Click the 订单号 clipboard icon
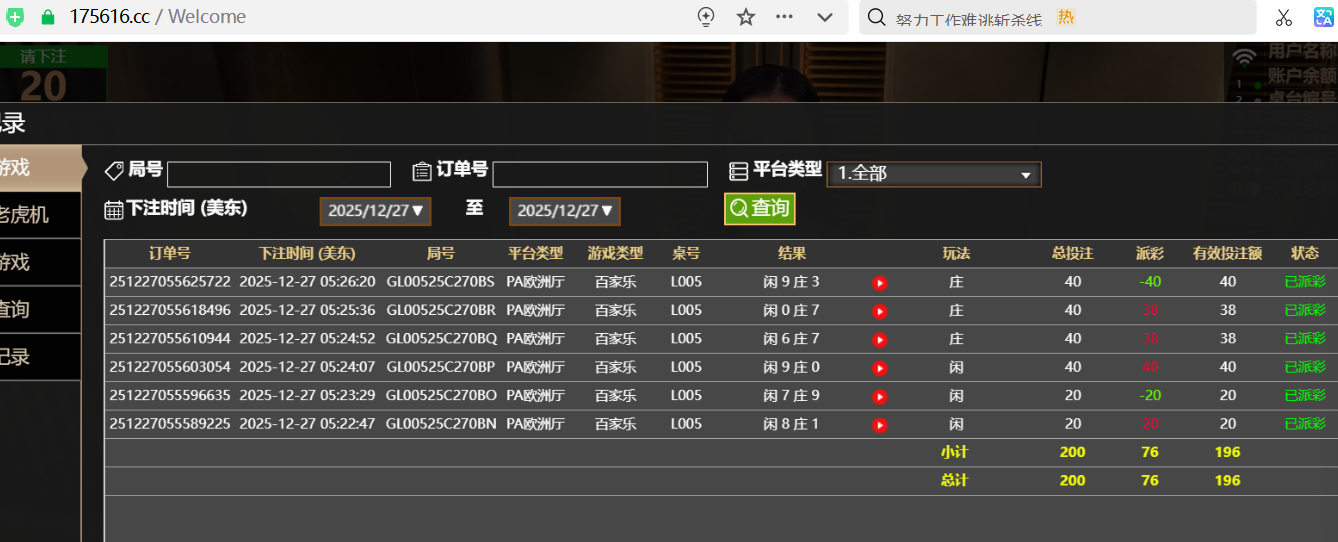The image size is (1338, 542). 422,171
